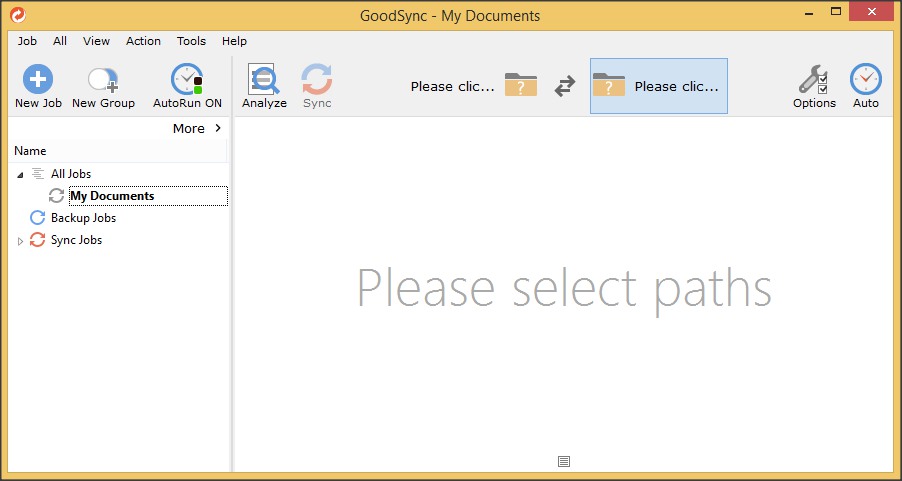Open the Tools menu
This screenshot has height=481, width=902.
pos(191,41)
